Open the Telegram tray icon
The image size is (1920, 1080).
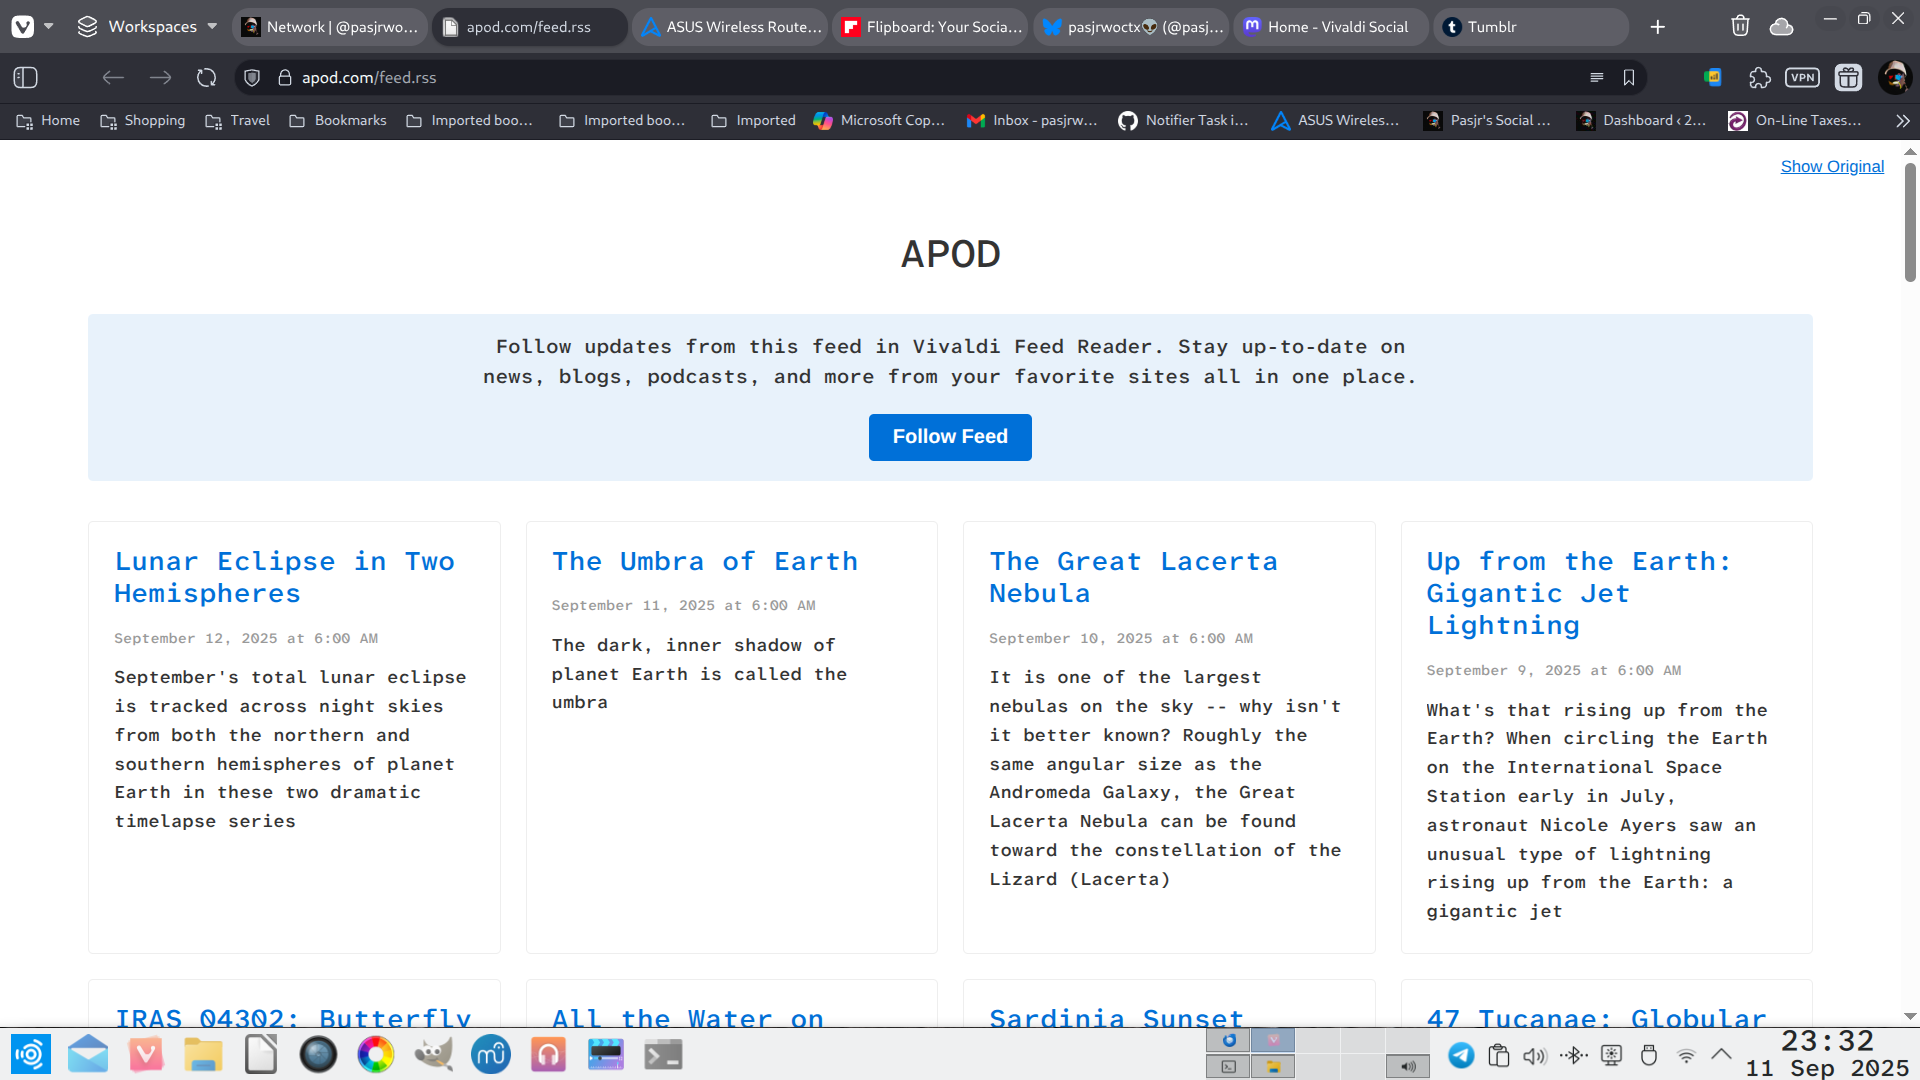(x=1461, y=1055)
